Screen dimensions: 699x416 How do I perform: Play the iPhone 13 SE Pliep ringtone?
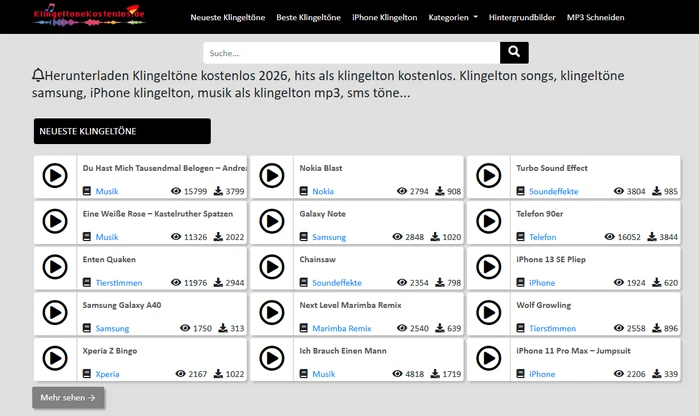click(x=489, y=267)
